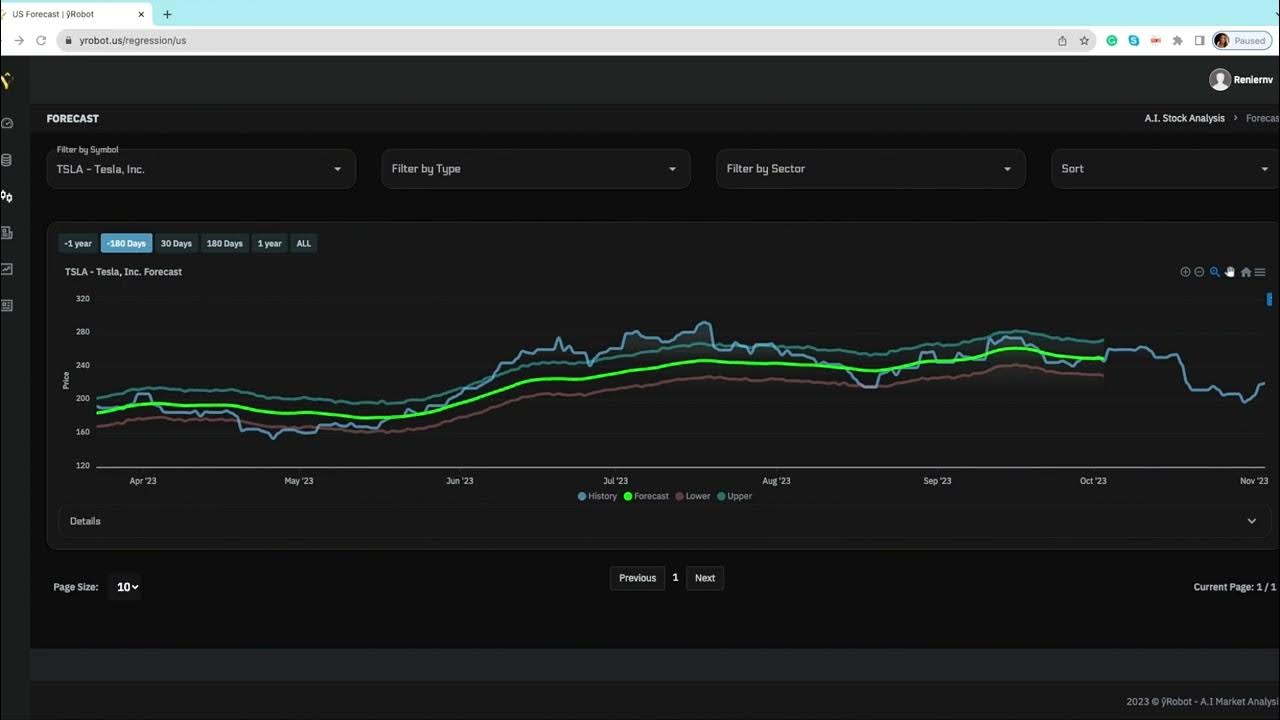Screen dimensions: 1280x720
Task: Toggle History series in chart legend
Action: coord(597,496)
